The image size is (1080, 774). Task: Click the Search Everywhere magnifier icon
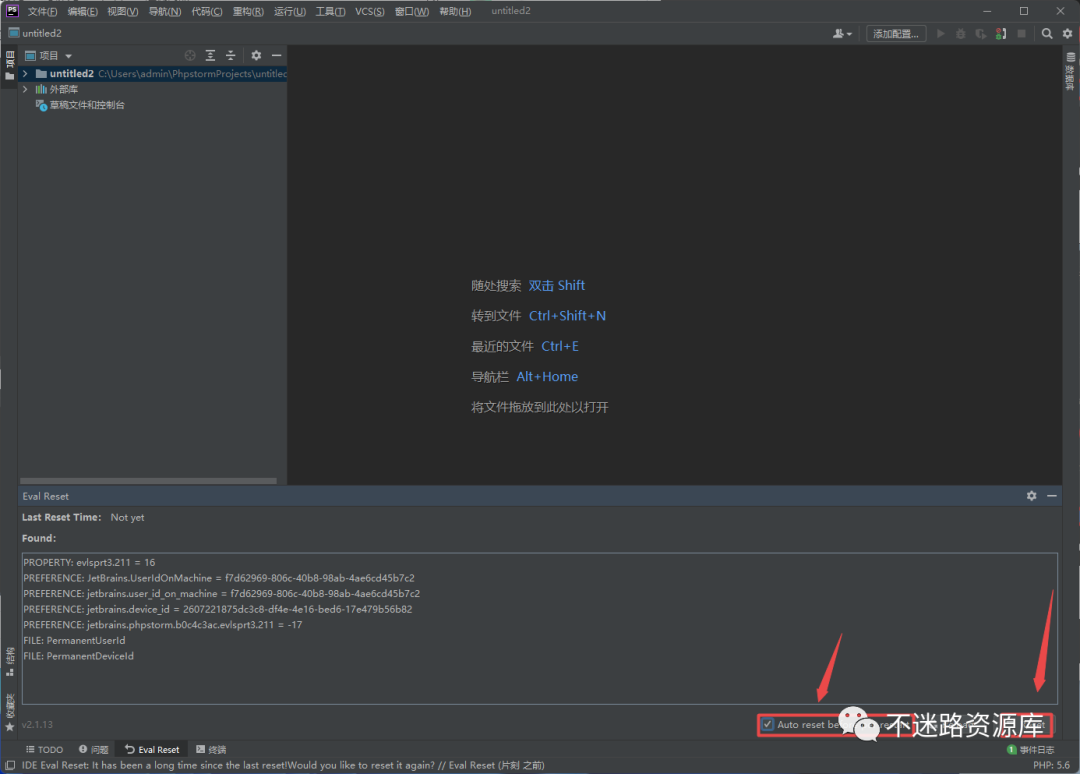(x=1047, y=33)
